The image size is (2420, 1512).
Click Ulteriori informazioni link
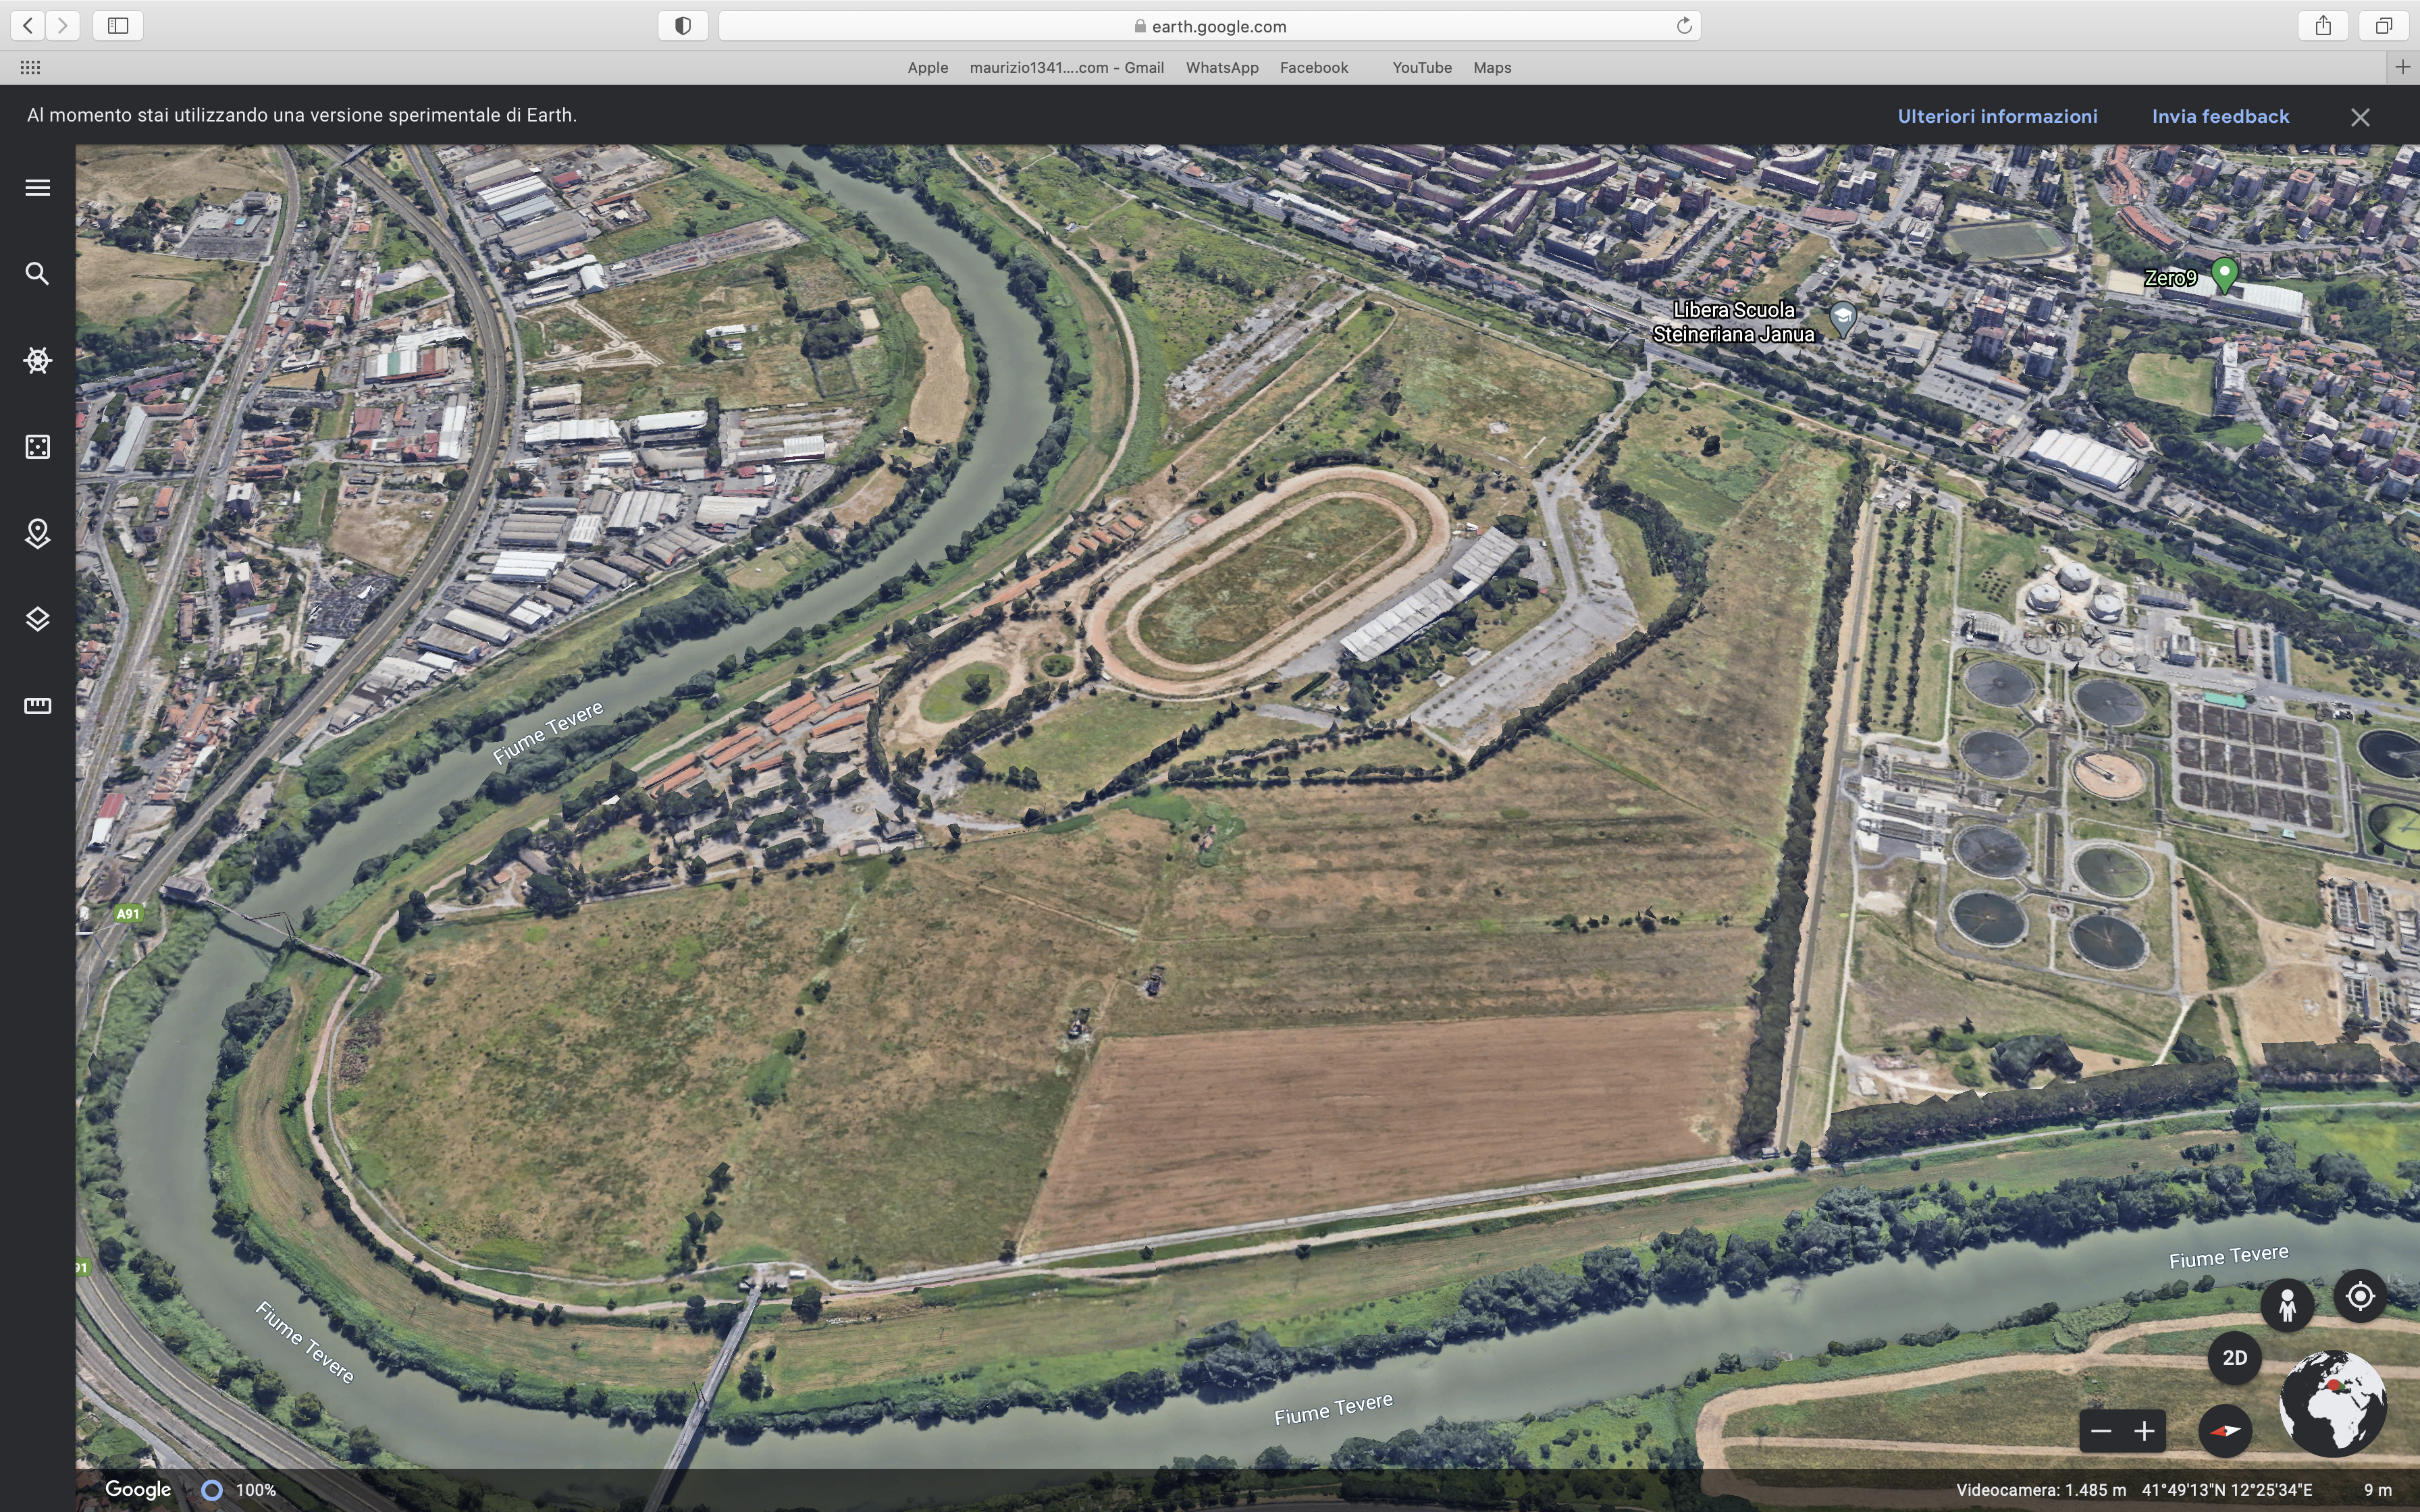(1997, 116)
